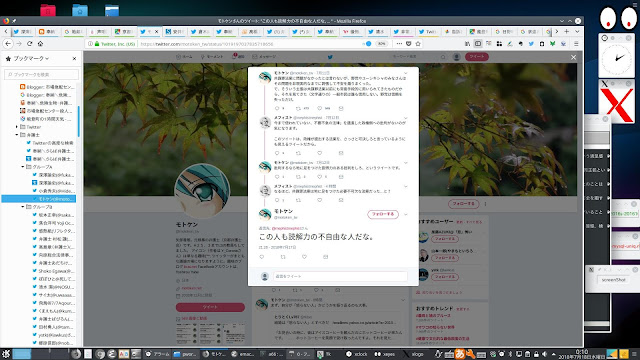Click the 80% zoom indicator

click(x=381, y=44)
